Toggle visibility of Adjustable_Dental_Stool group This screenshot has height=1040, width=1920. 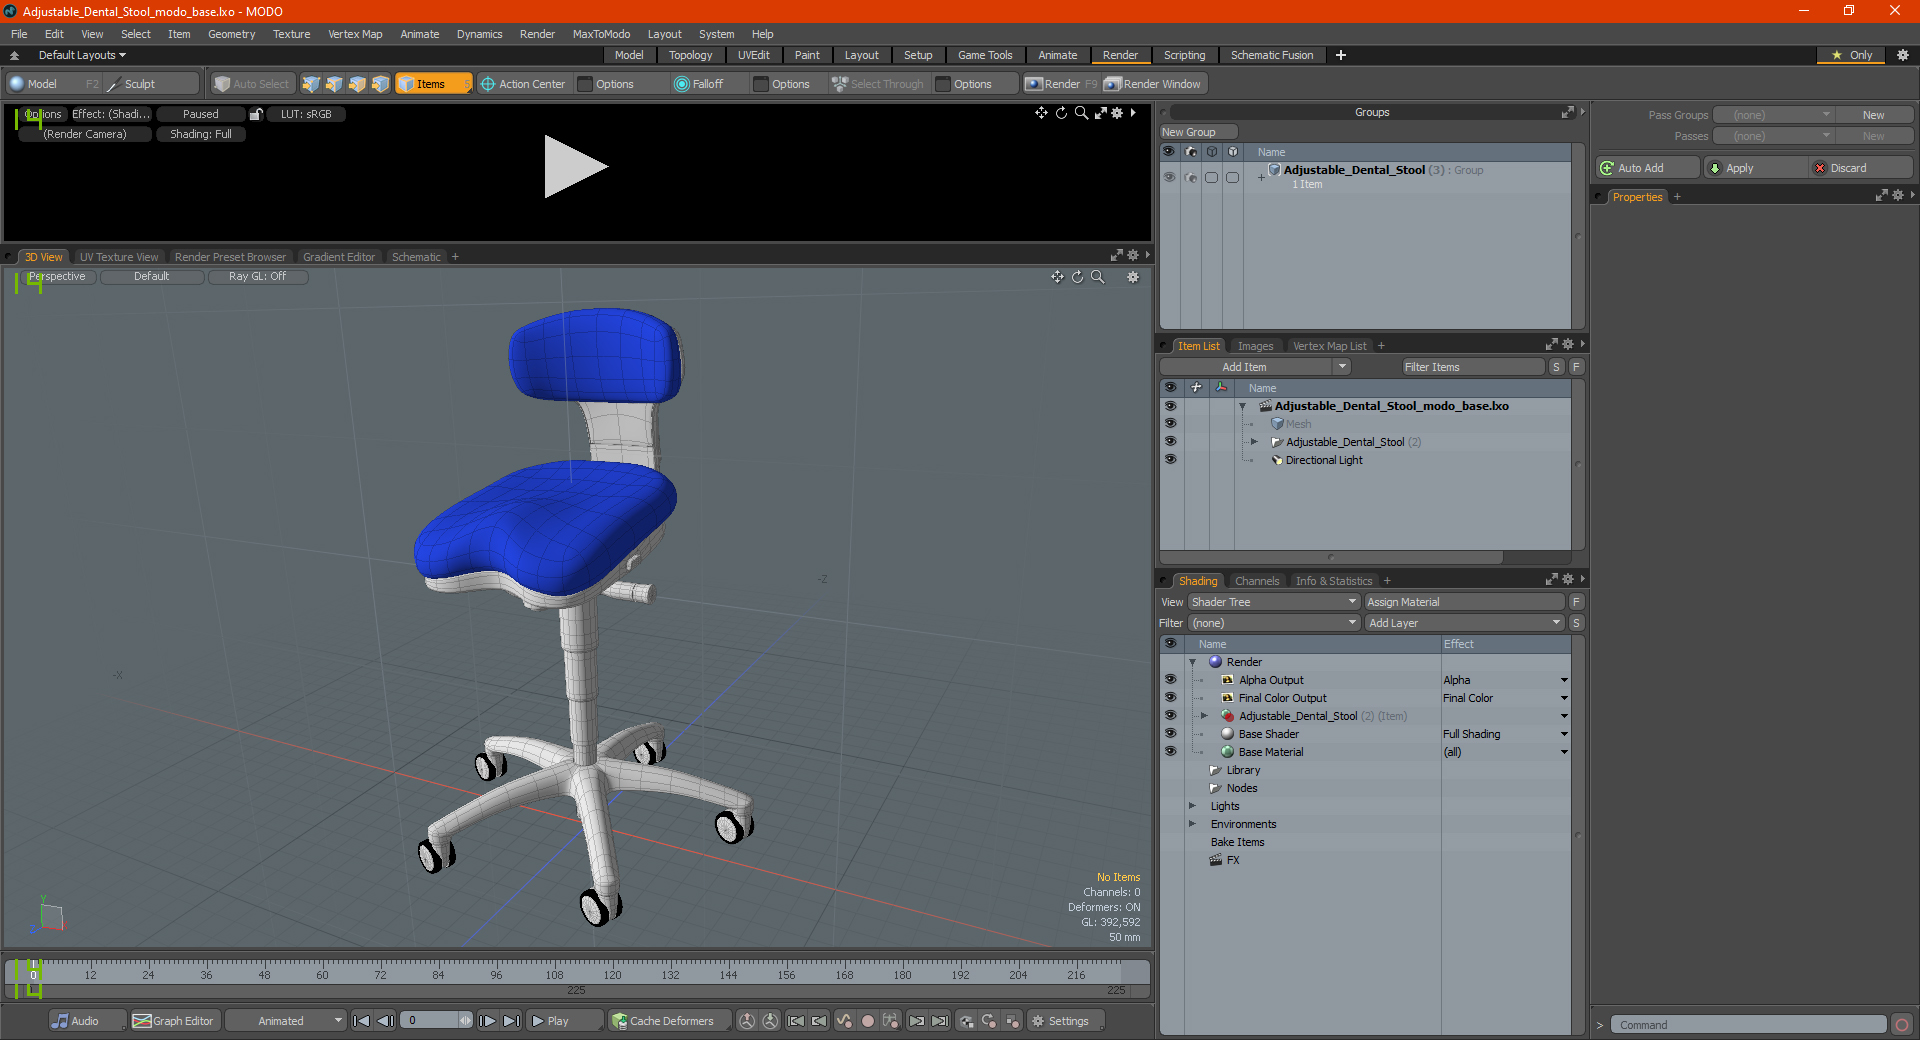click(1169, 177)
